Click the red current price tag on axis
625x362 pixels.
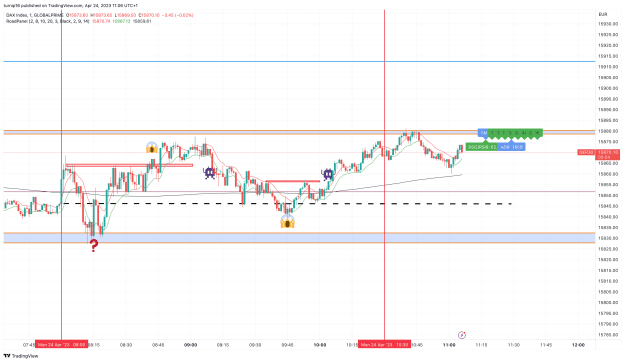point(608,155)
